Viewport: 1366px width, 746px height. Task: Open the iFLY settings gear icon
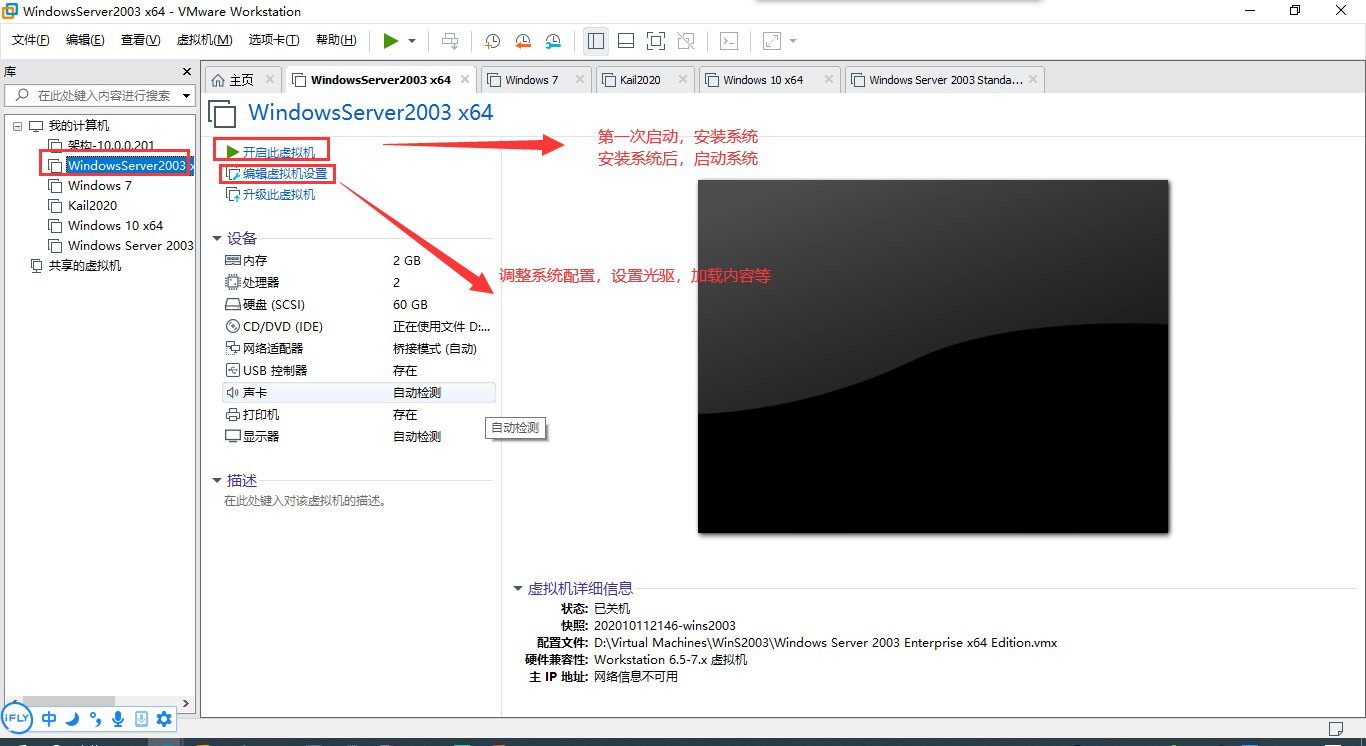[x=164, y=719]
